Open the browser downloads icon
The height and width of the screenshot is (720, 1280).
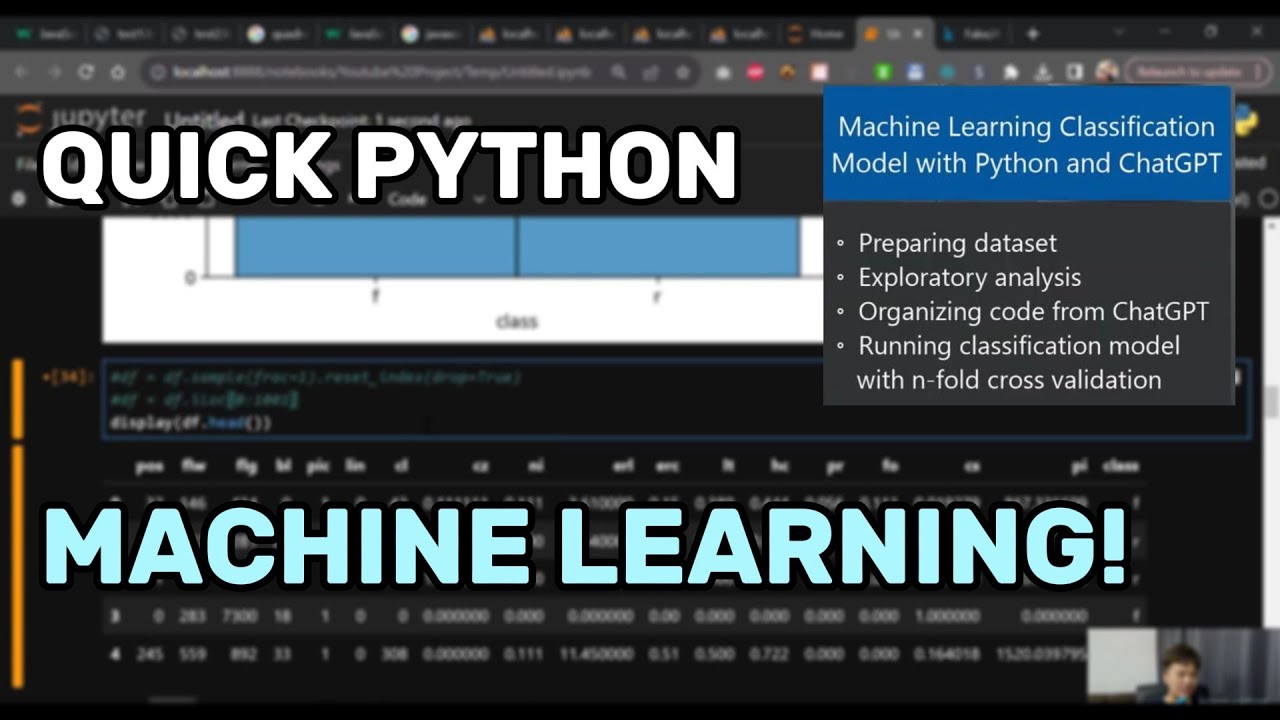point(1042,72)
